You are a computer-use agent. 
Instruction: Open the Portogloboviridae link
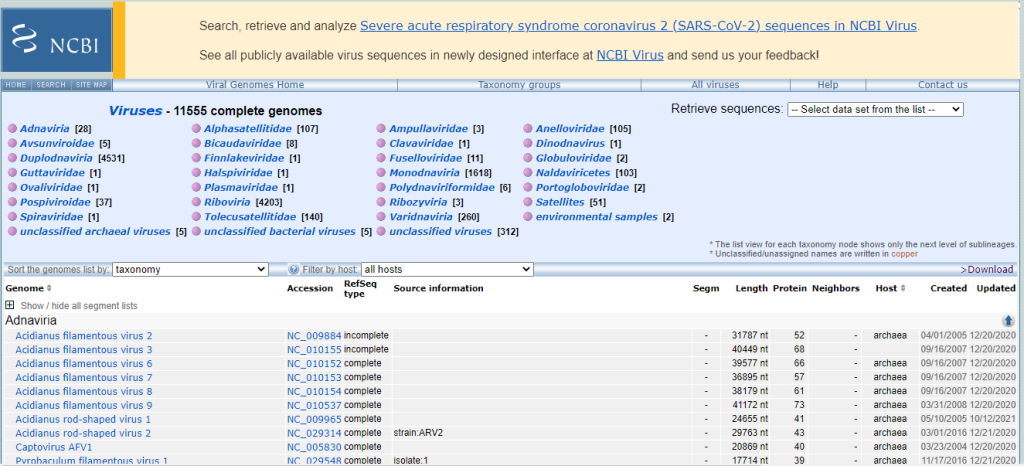pyautogui.click(x=582, y=187)
